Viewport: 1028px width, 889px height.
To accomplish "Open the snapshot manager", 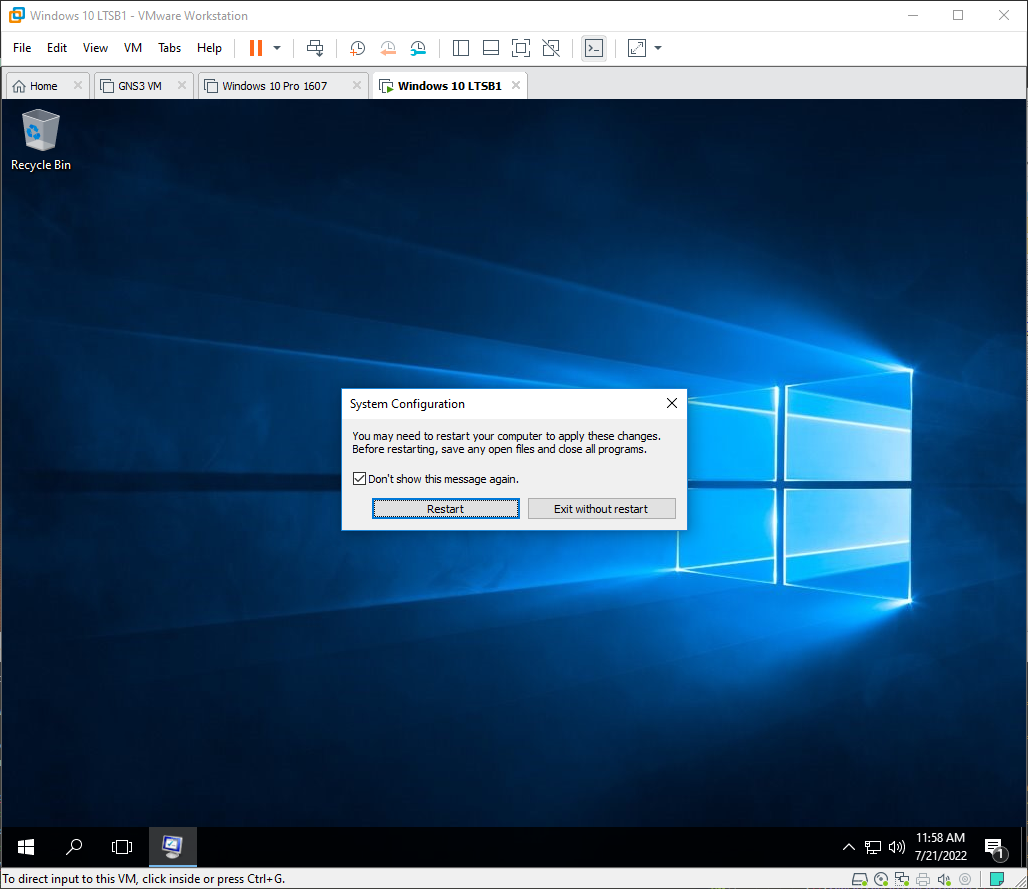I will click(x=418, y=48).
